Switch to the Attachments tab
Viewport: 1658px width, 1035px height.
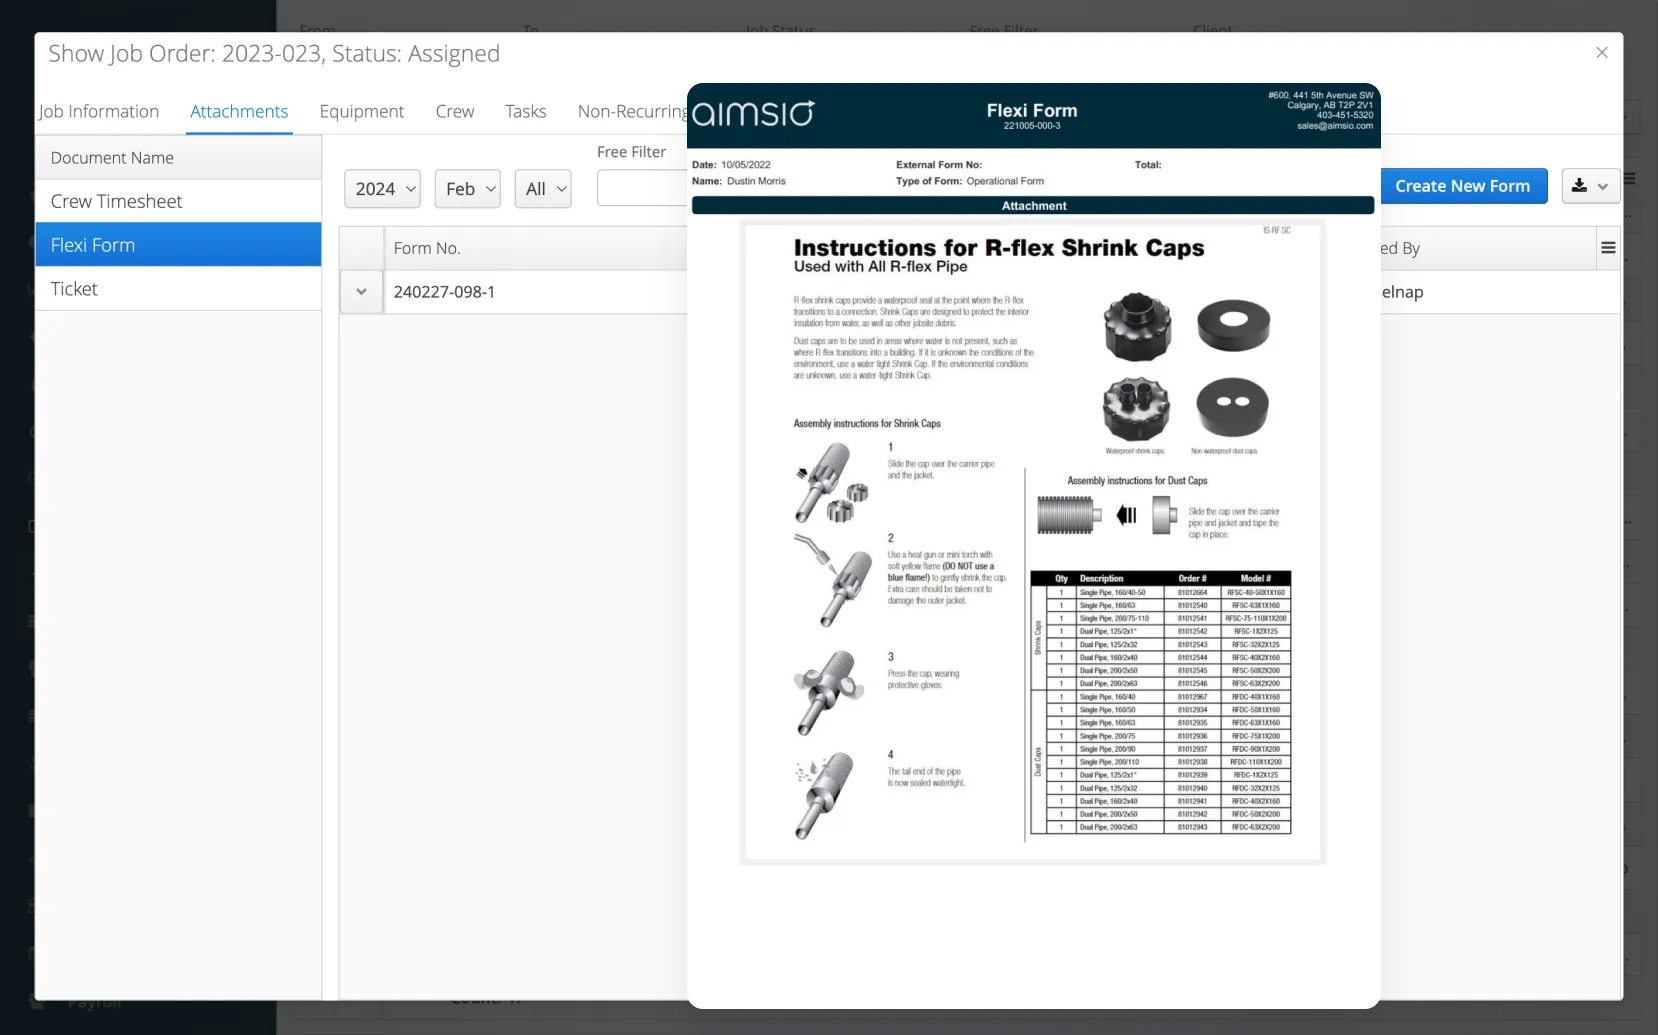(239, 111)
